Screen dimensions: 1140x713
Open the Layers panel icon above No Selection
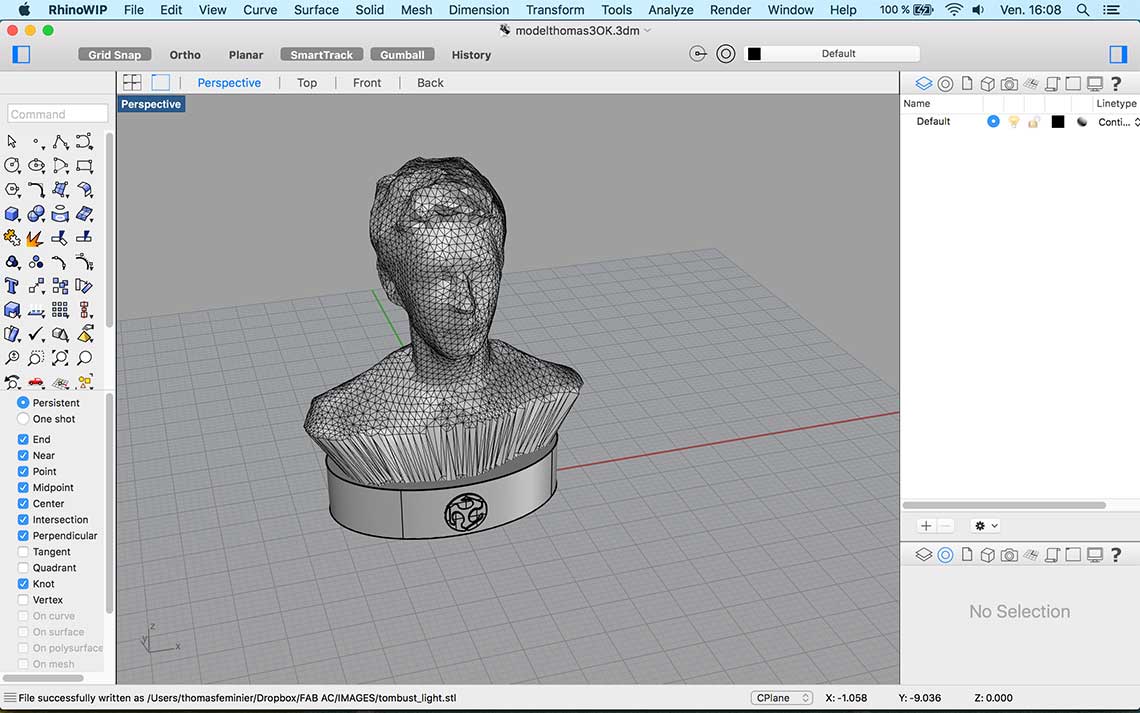pyautogui.click(x=923, y=555)
